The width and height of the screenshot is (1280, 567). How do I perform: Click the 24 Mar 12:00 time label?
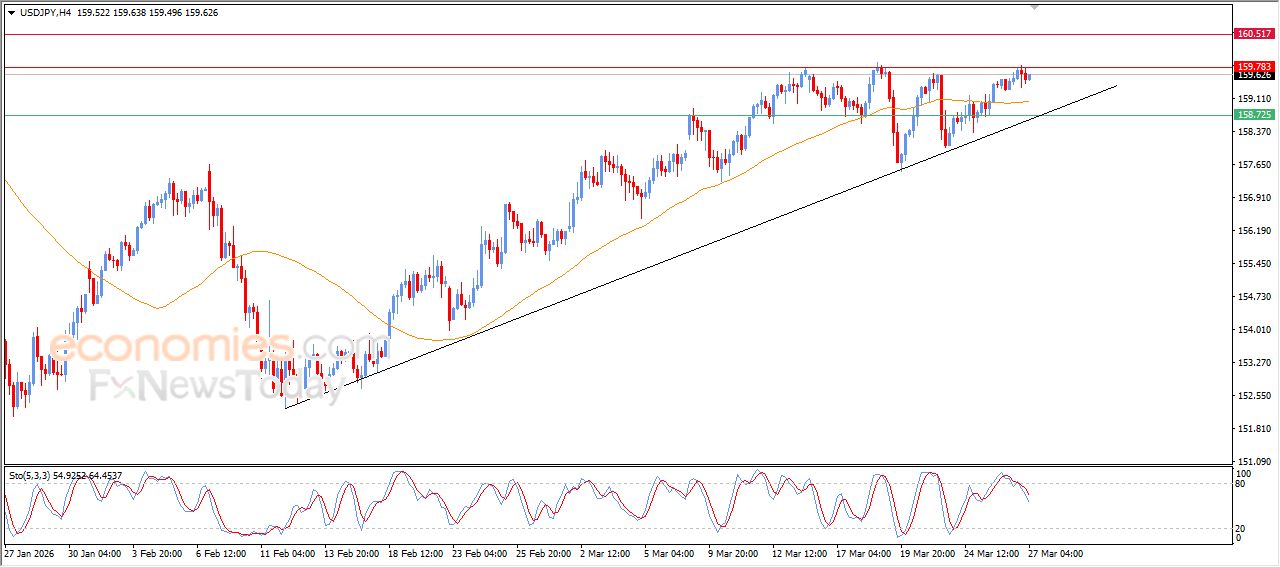(x=992, y=553)
